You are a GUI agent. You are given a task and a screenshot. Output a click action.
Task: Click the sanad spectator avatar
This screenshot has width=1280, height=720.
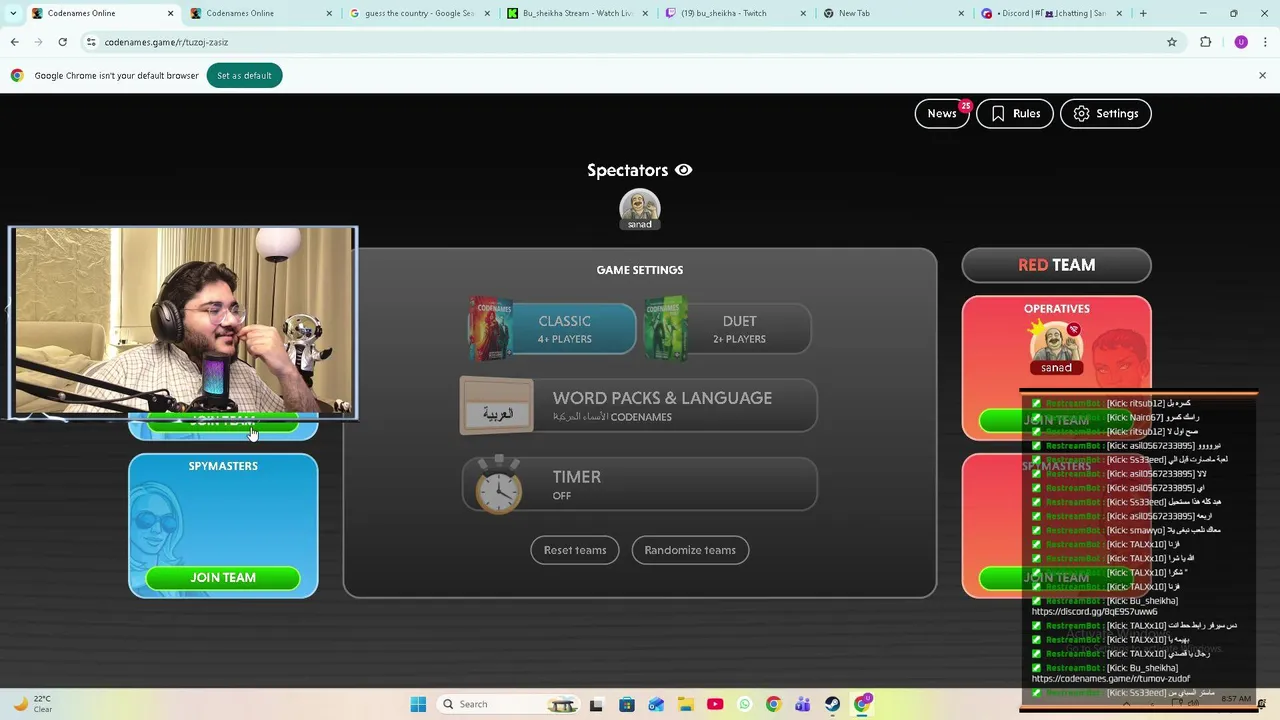pyautogui.click(x=640, y=209)
